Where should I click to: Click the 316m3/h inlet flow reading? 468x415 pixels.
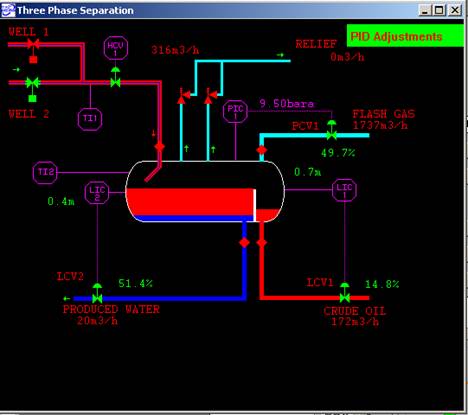[x=175, y=50]
